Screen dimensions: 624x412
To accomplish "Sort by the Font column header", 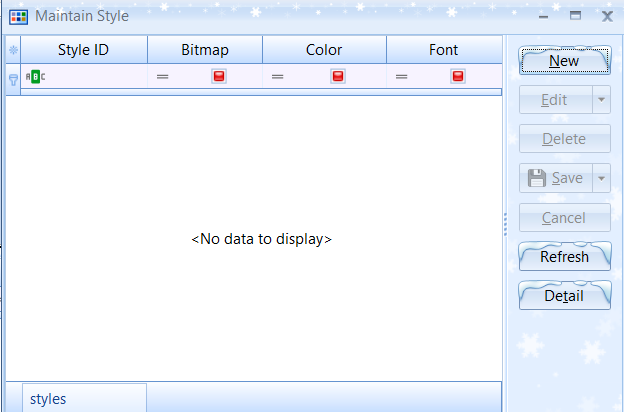I will click(x=443, y=50).
